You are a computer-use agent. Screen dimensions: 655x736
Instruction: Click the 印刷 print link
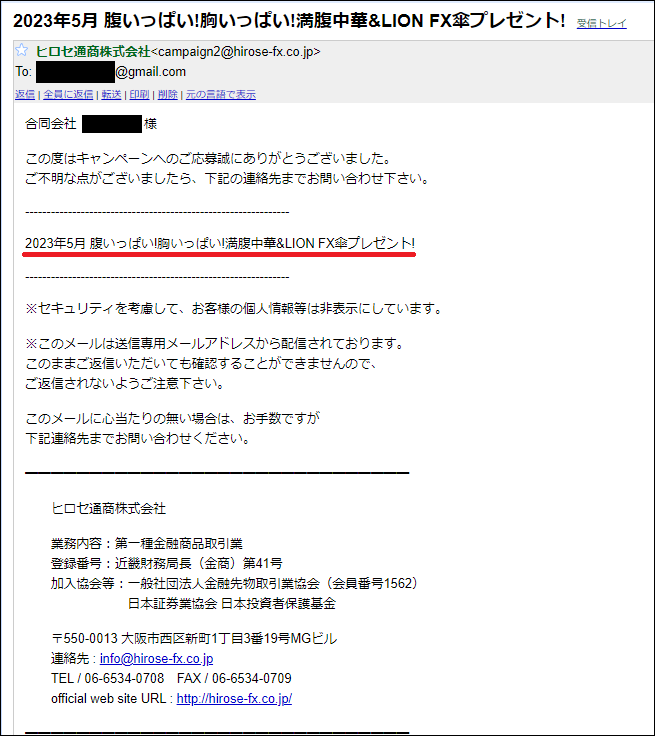[139, 94]
